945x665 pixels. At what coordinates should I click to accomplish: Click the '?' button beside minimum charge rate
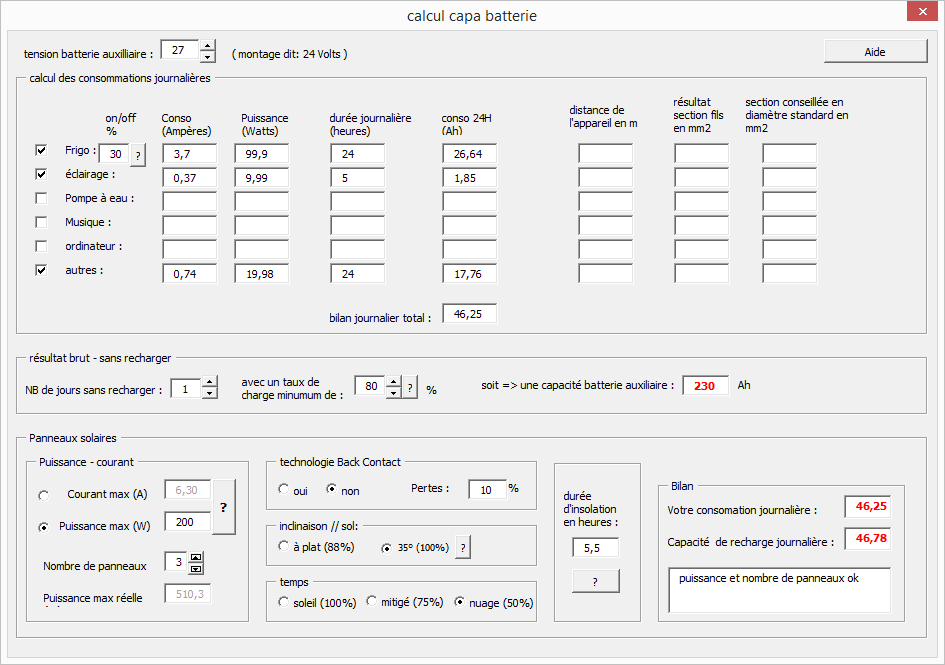tap(410, 387)
